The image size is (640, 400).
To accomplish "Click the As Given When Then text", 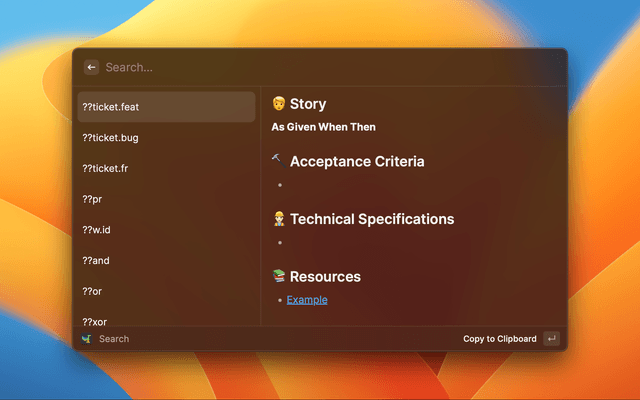I will click(x=323, y=127).
